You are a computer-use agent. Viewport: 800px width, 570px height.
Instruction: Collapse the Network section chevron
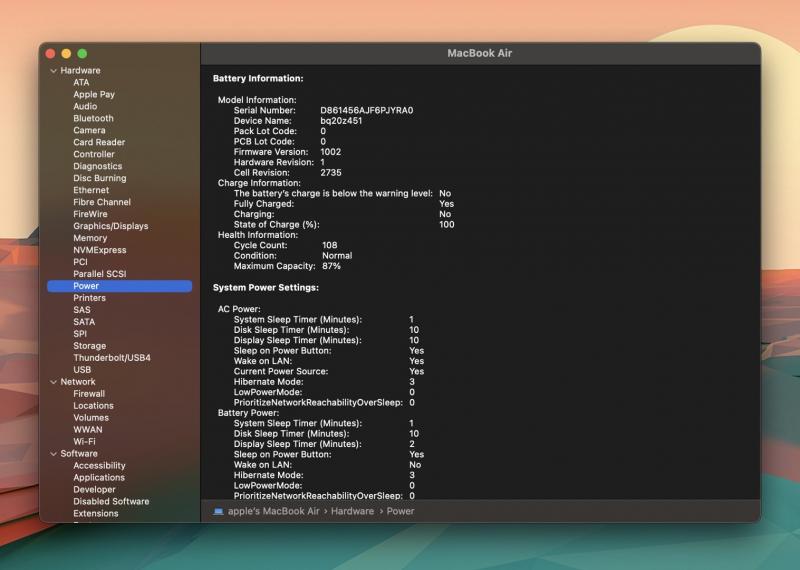click(x=54, y=382)
